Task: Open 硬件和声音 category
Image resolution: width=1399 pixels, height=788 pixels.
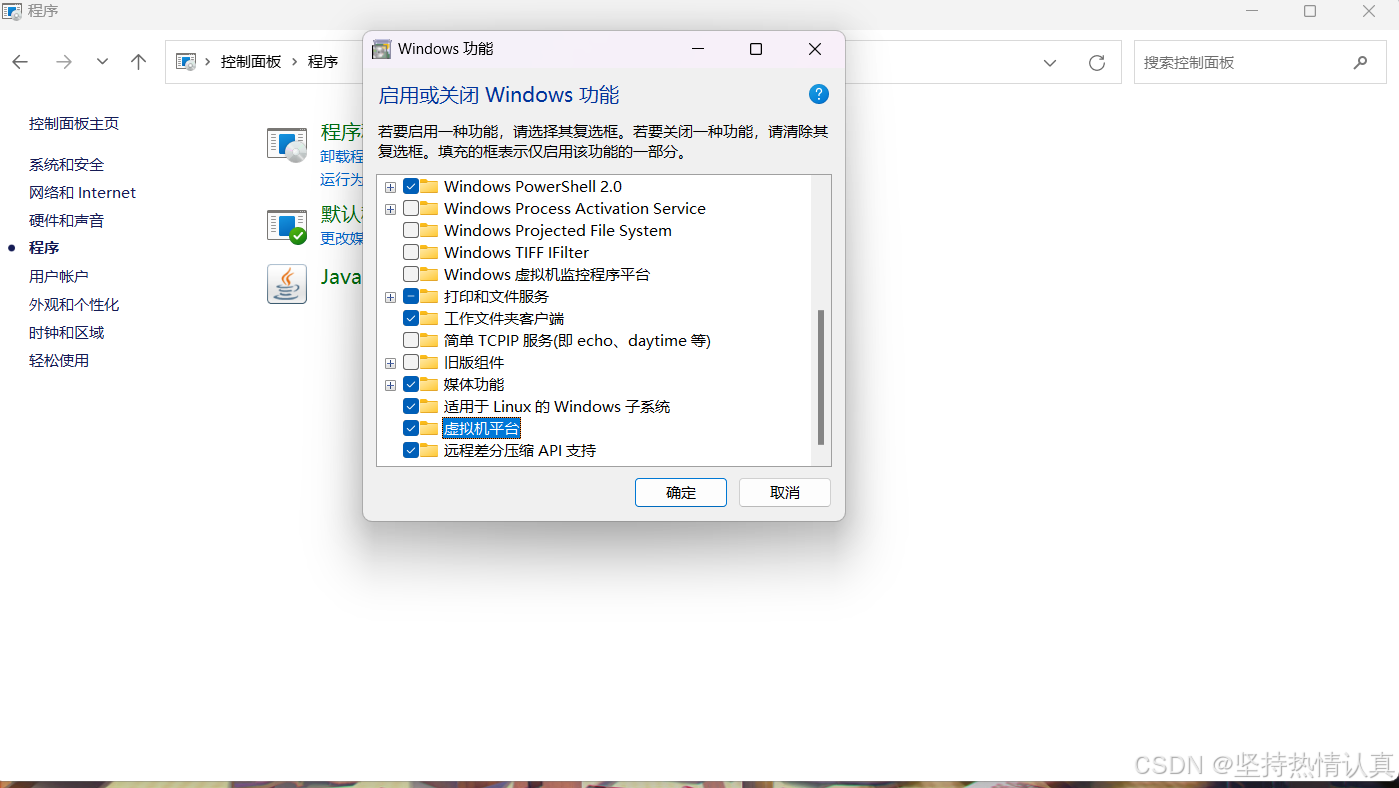Action: point(66,220)
